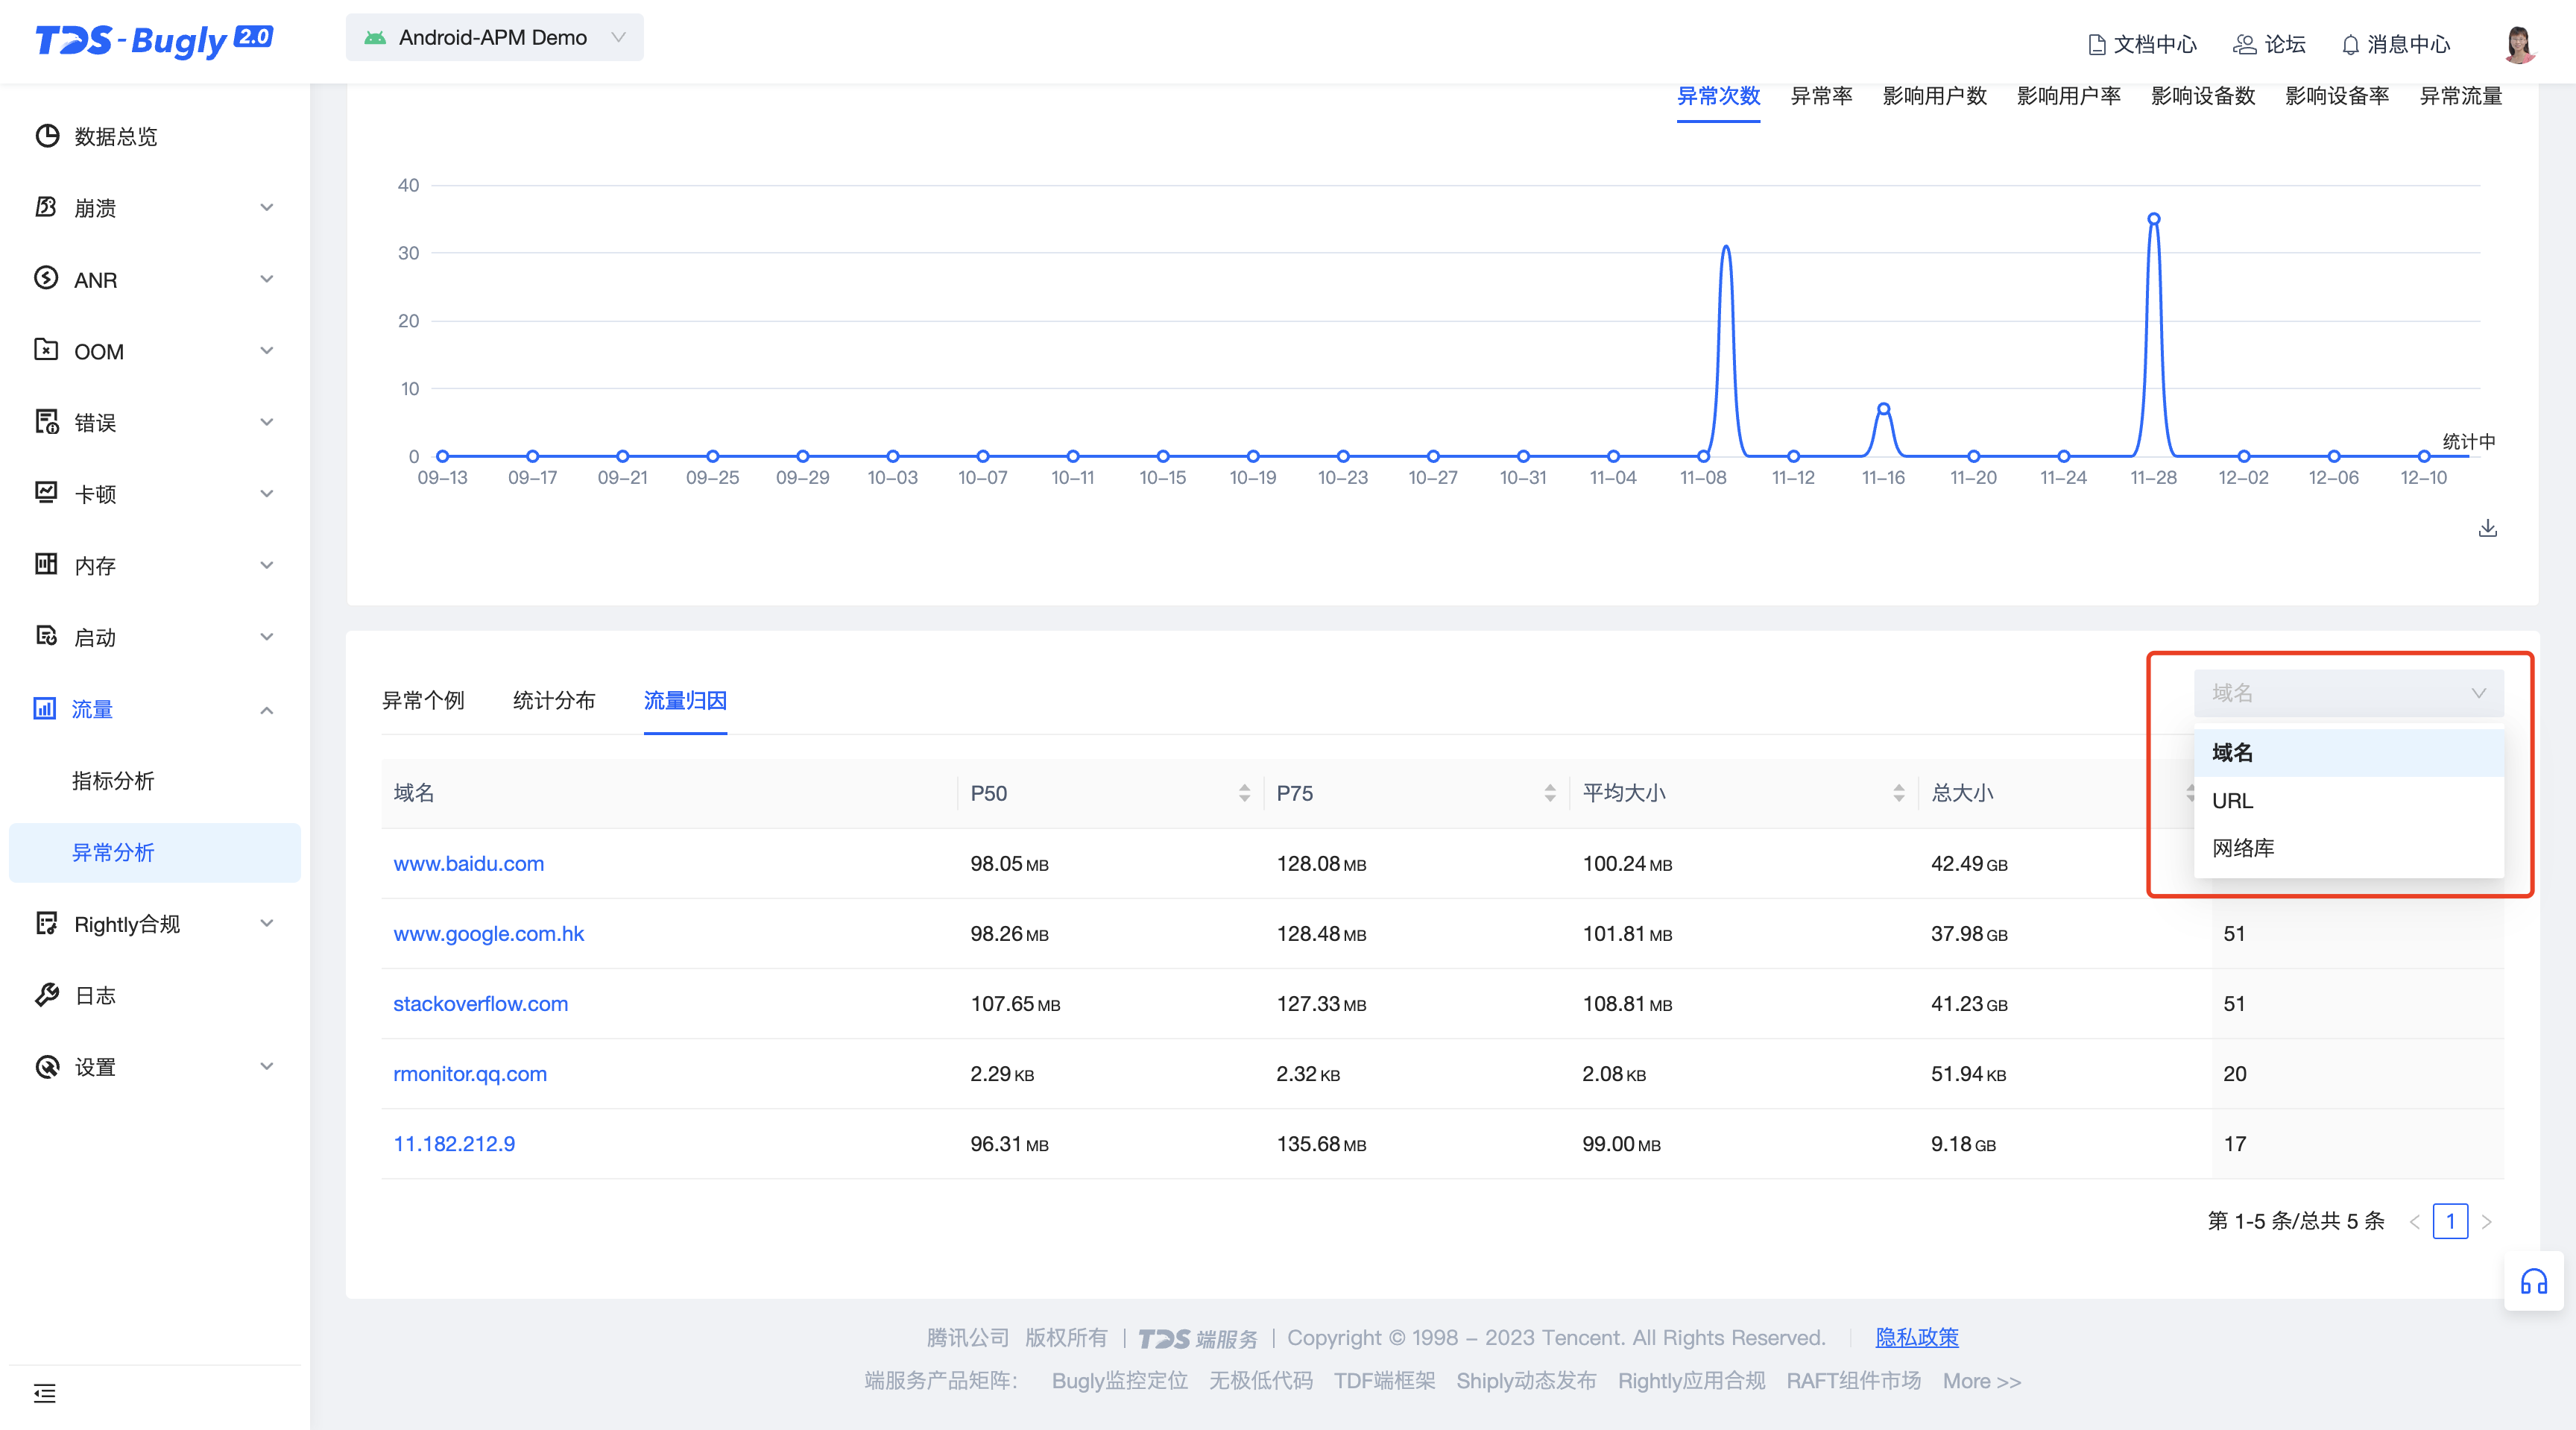This screenshot has width=2576, height=1430.
Task: Click the ANR sidebar icon
Action: 46,278
